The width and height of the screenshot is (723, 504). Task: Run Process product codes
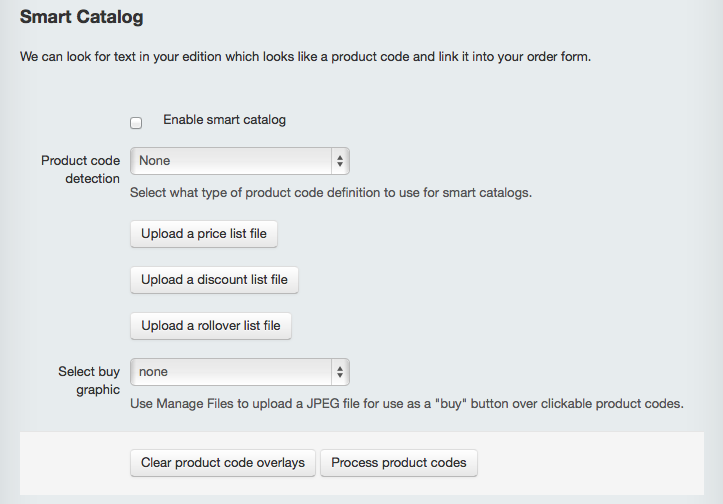click(399, 463)
